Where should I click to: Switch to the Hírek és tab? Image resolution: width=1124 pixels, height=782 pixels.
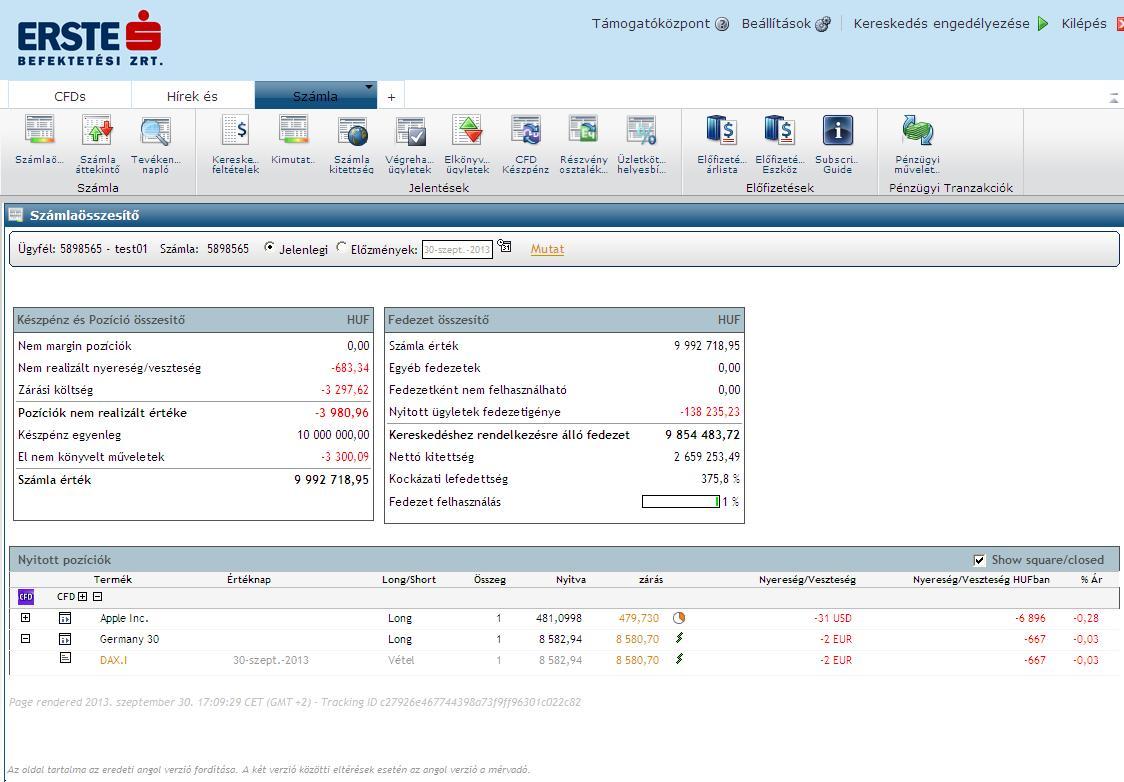tap(192, 95)
